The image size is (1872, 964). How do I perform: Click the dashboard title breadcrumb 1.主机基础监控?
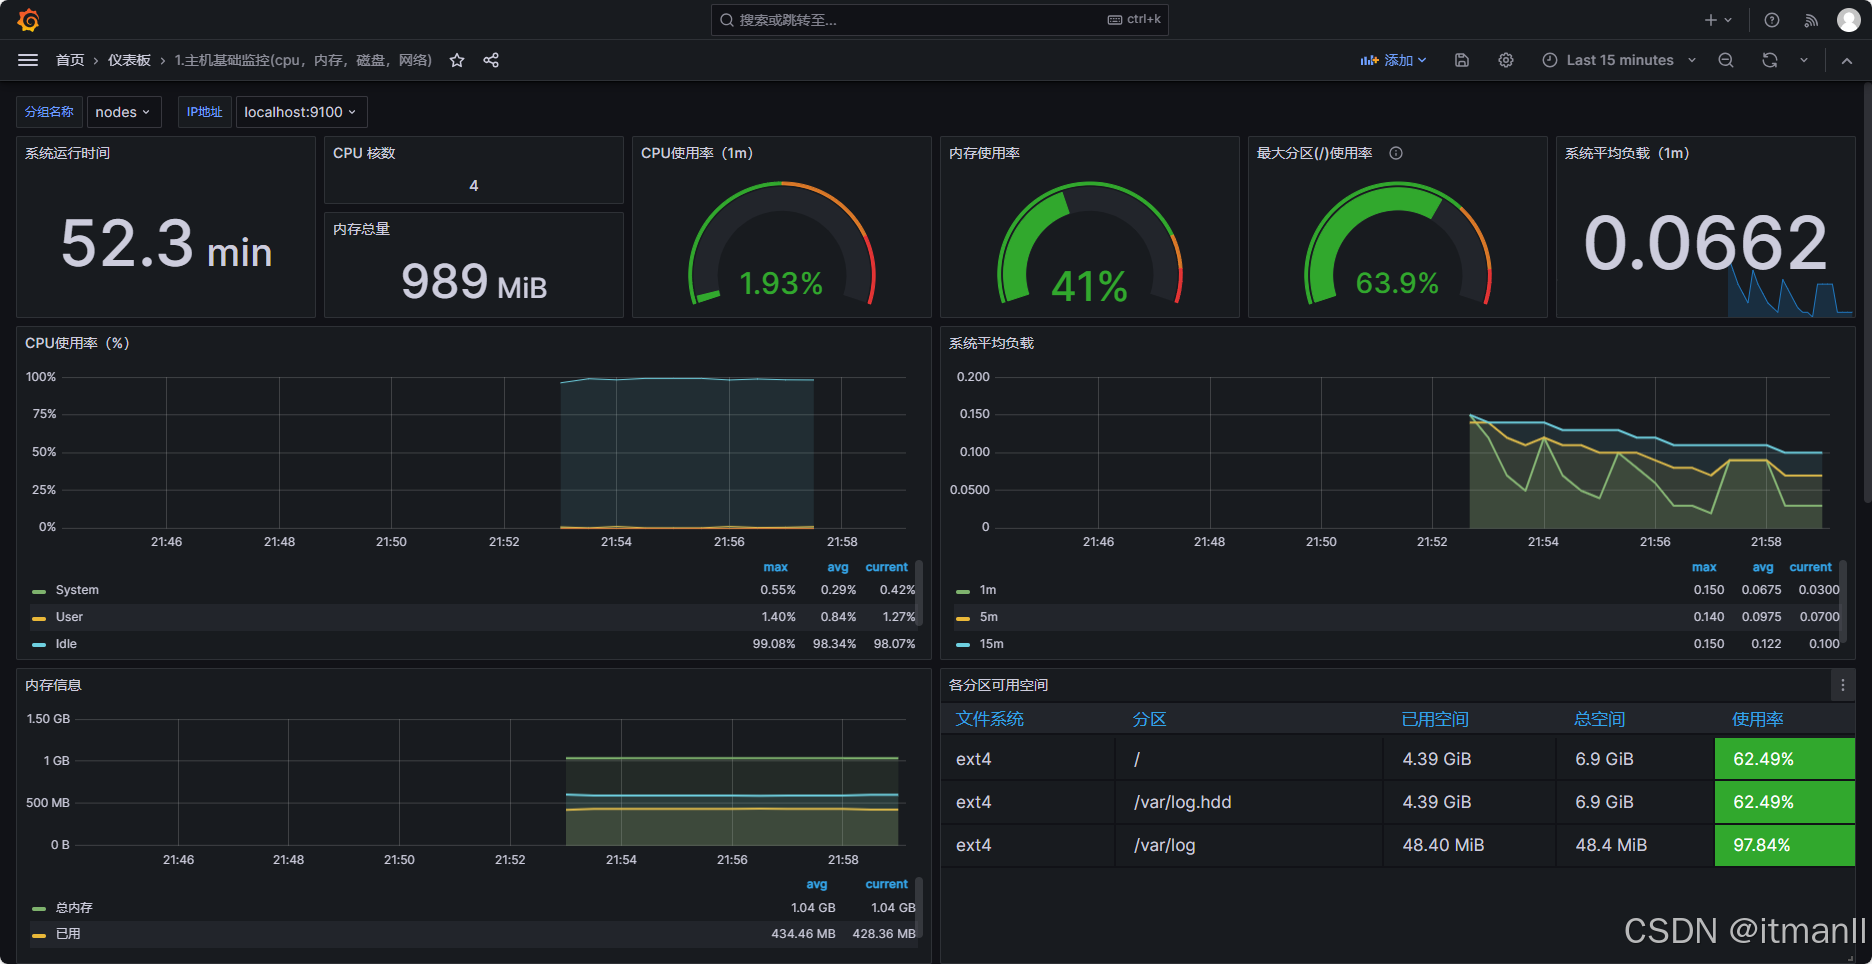coord(303,60)
